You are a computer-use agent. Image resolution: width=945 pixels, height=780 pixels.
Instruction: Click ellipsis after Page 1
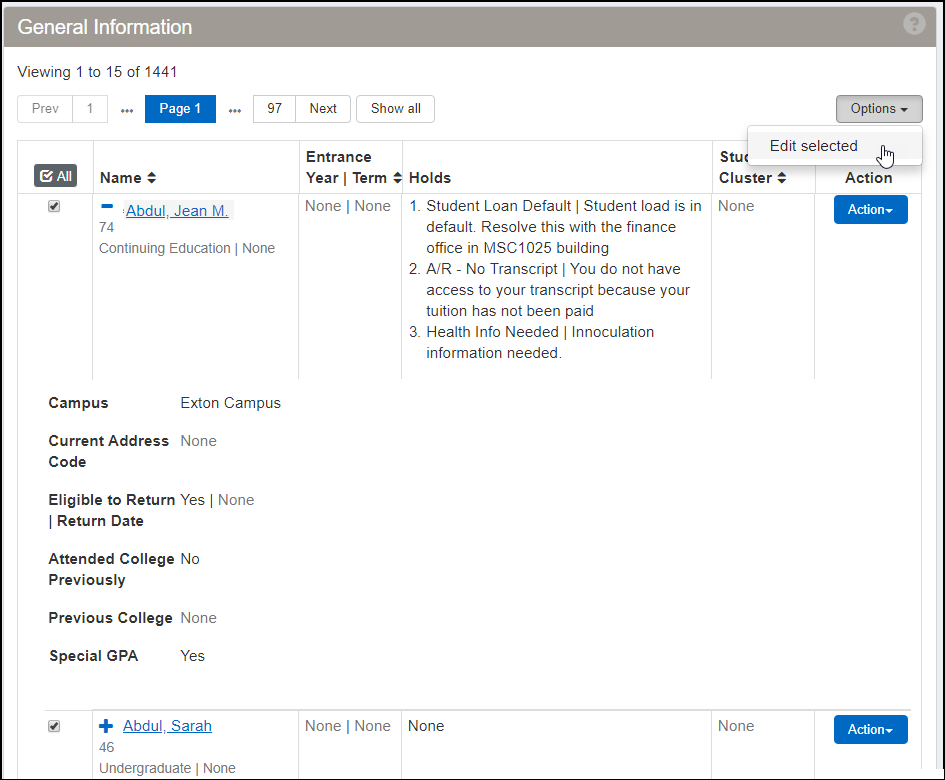(235, 109)
